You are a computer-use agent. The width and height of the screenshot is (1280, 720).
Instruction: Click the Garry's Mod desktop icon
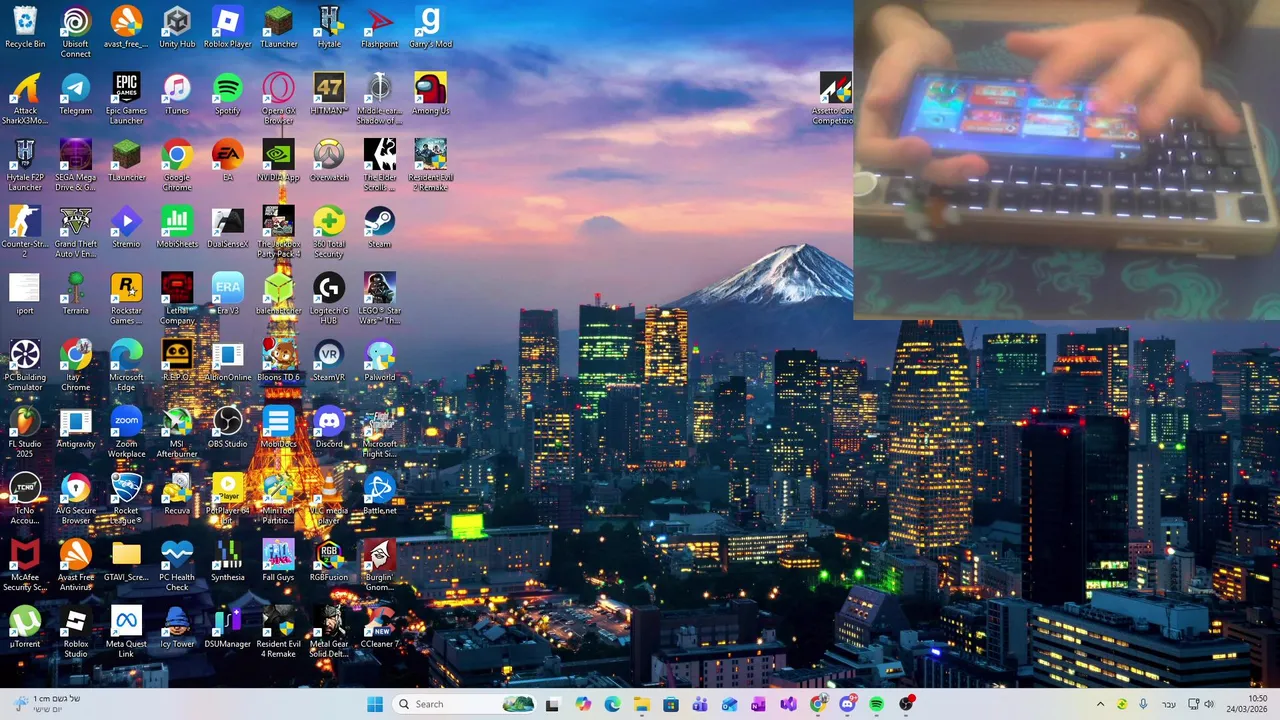[430, 27]
